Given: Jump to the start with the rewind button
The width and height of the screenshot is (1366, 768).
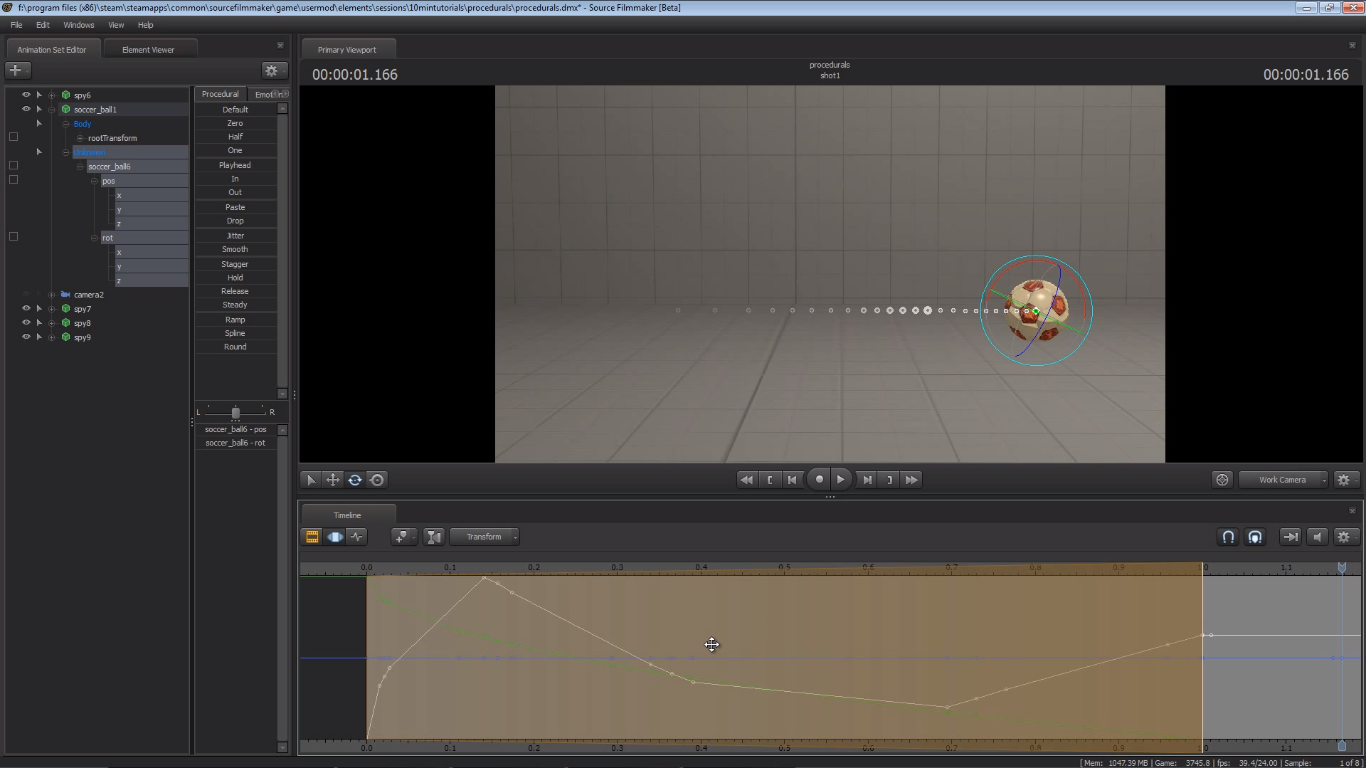Looking at the screenshot, I should click(x=746, y=480).
